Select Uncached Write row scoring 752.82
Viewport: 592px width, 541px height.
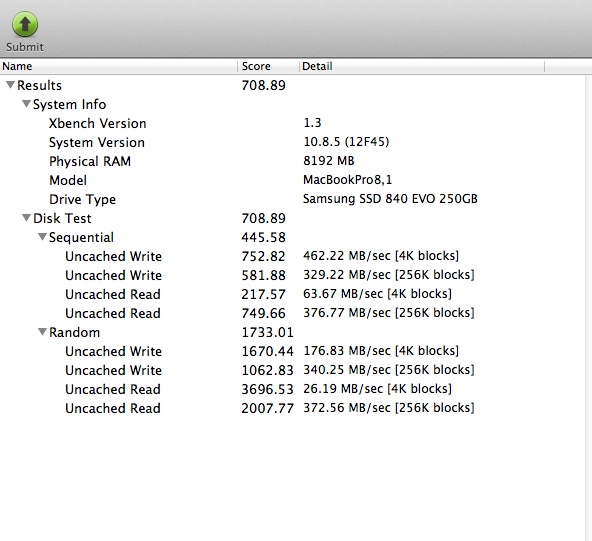tap(293, 256)
